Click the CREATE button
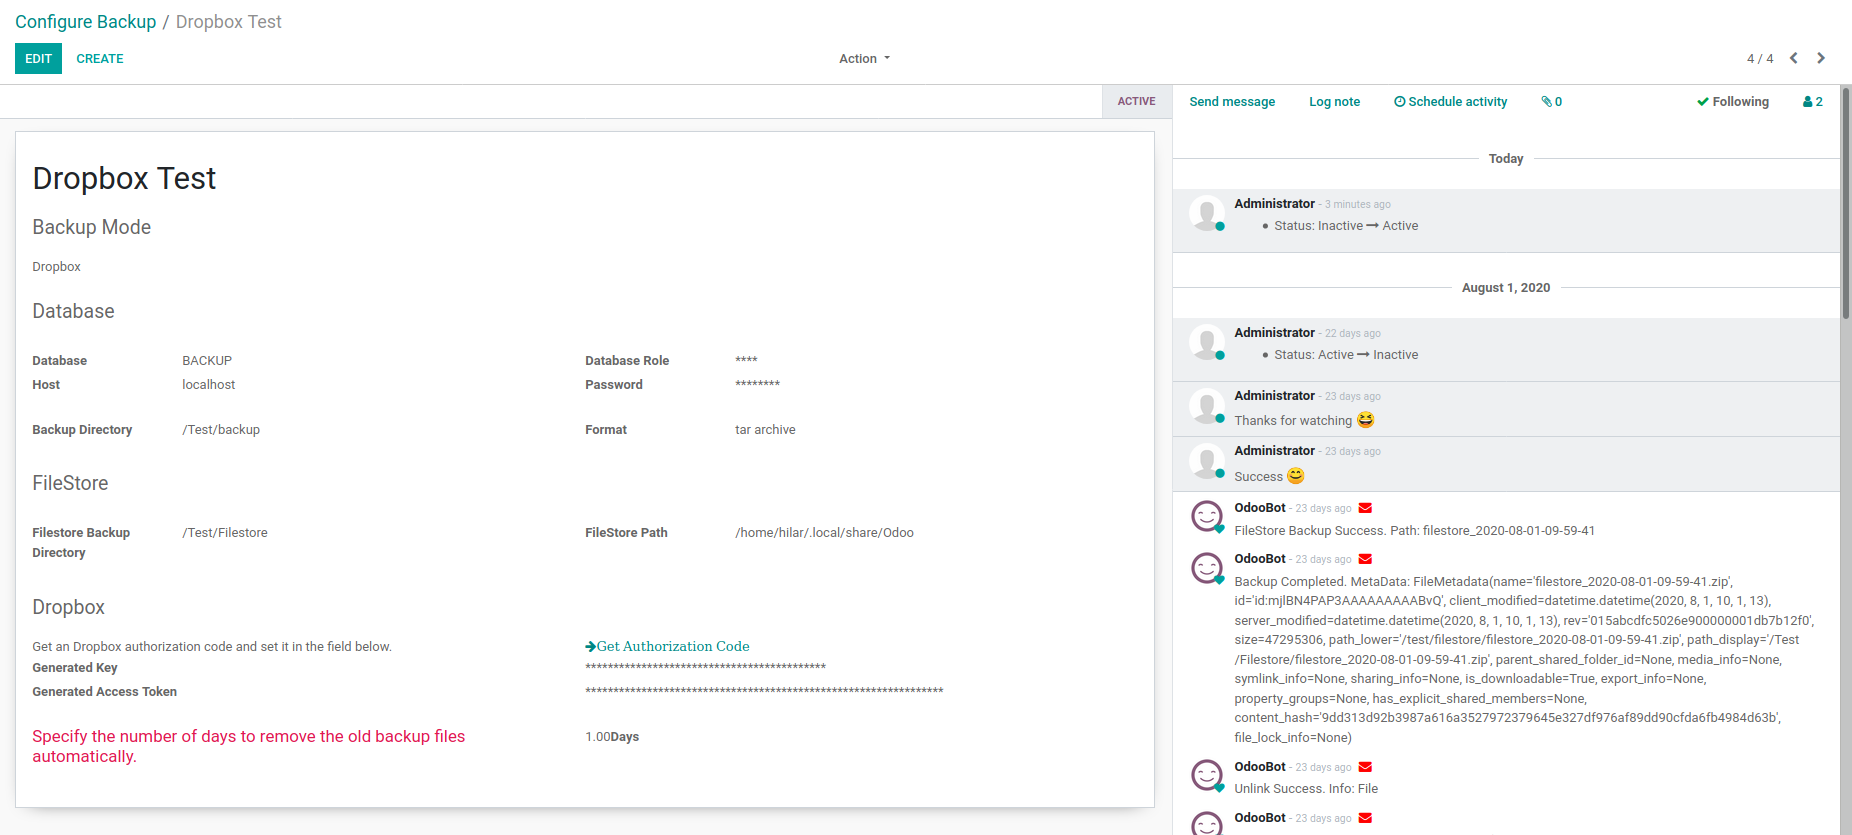The image size is (1852, 835). pyautogui.click(x=100, y=59)
